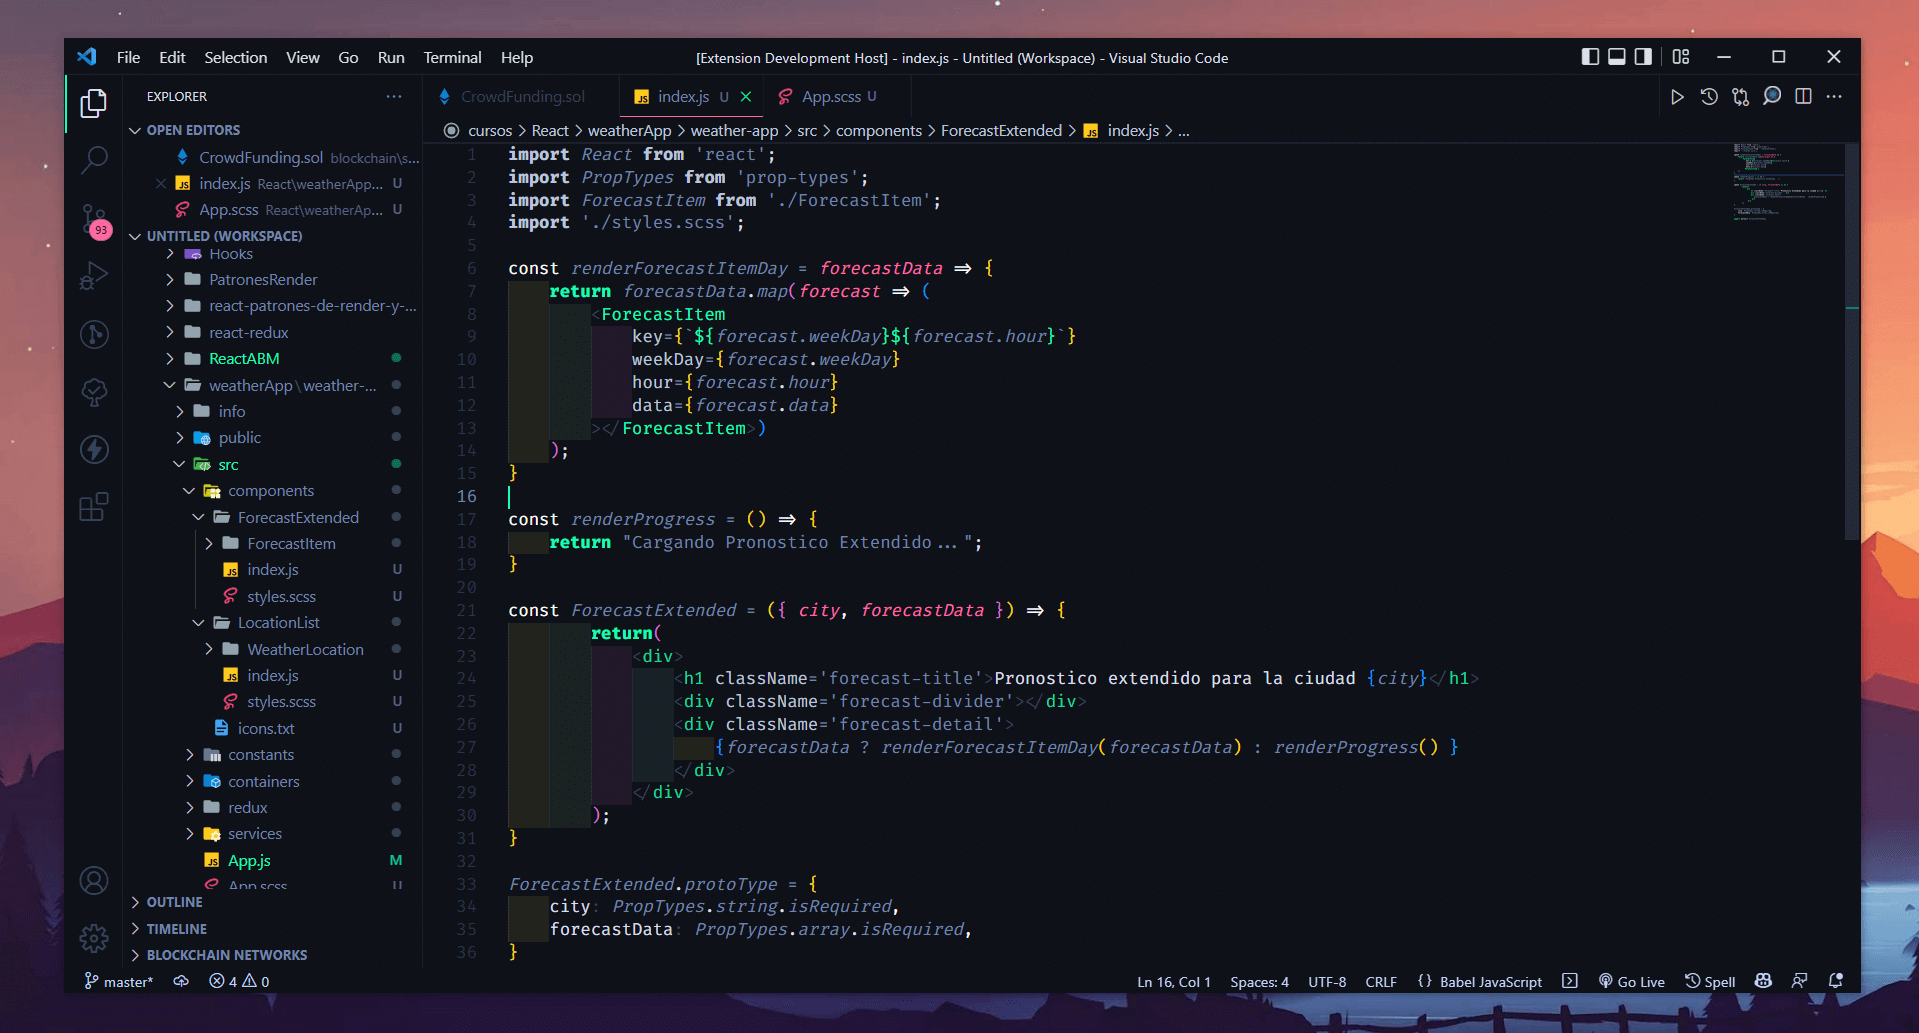Click the feedback icon in the status bar
The width and height of the screenshot is (1919, 1033).
pyautogui.click(x=1800, y=981)
